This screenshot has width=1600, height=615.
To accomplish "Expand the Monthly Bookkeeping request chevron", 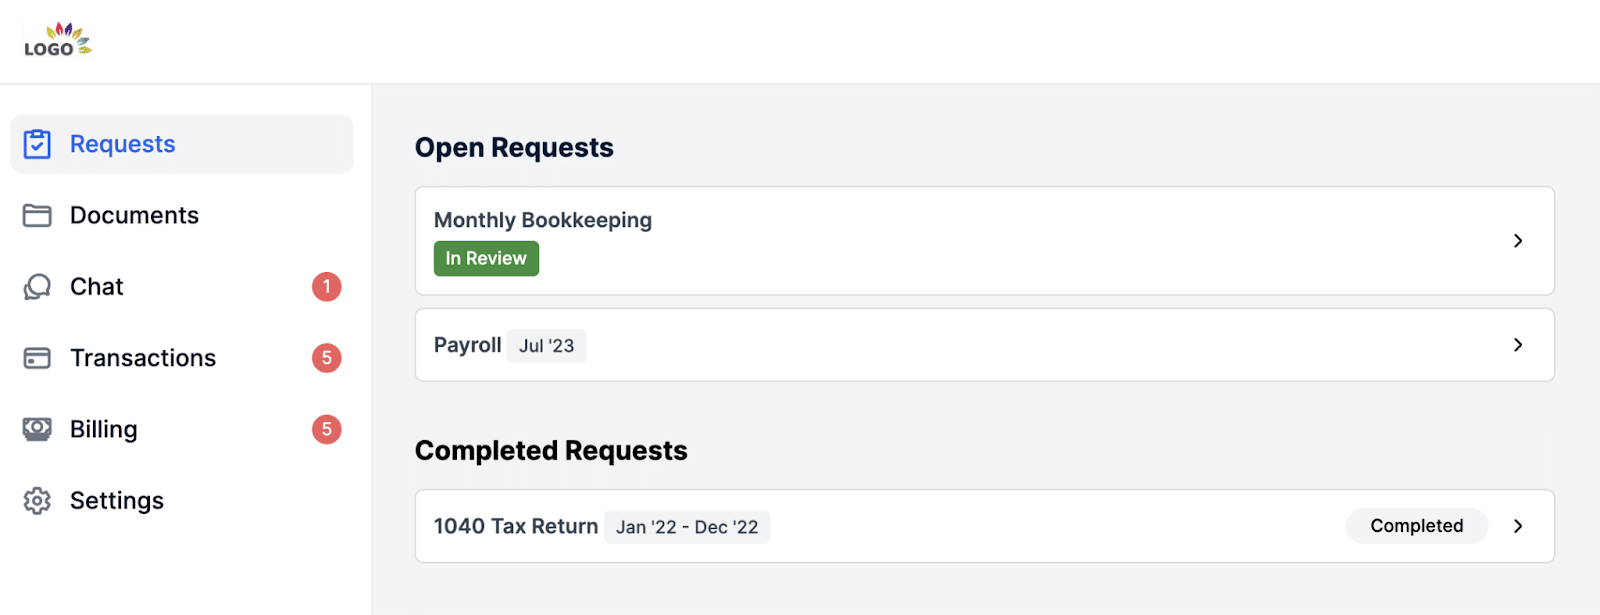I will 1518,241.
